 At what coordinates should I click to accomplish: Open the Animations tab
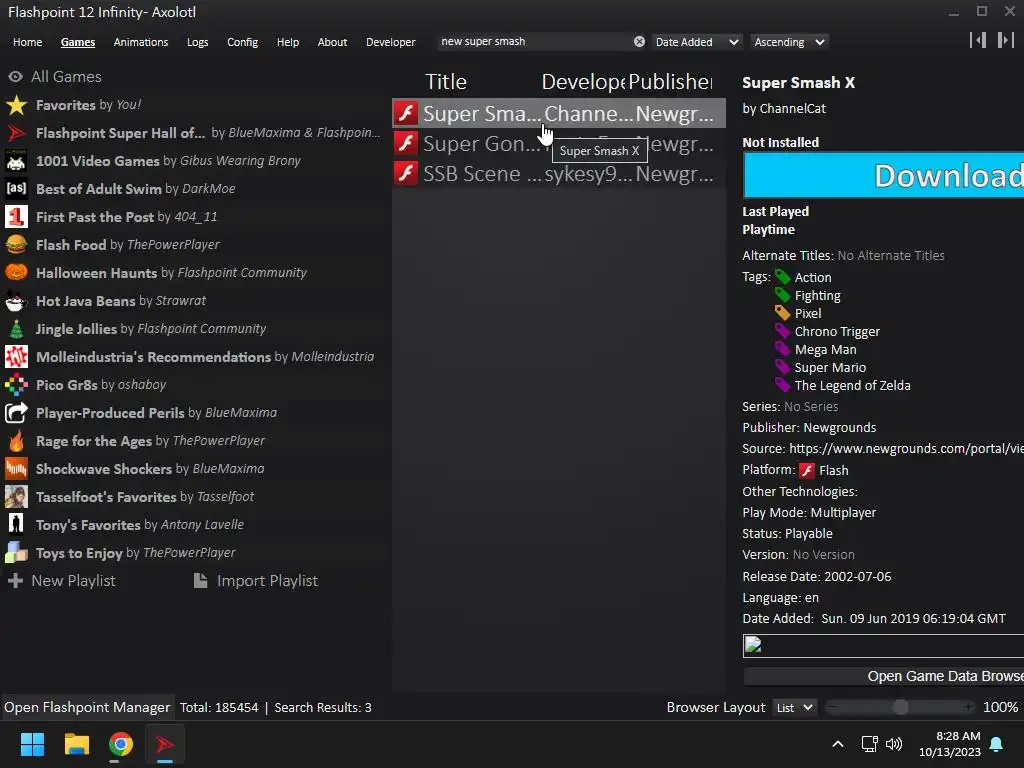pyautogui.click(x=140, y=42)
